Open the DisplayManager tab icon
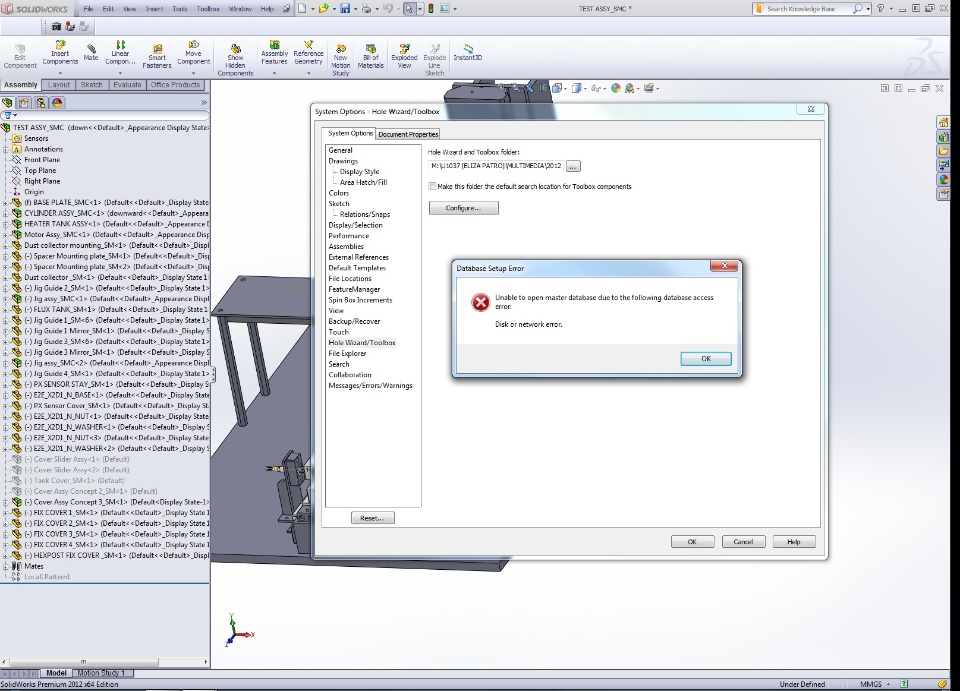The height and width of the screenshot is (691, 960). 57,103
